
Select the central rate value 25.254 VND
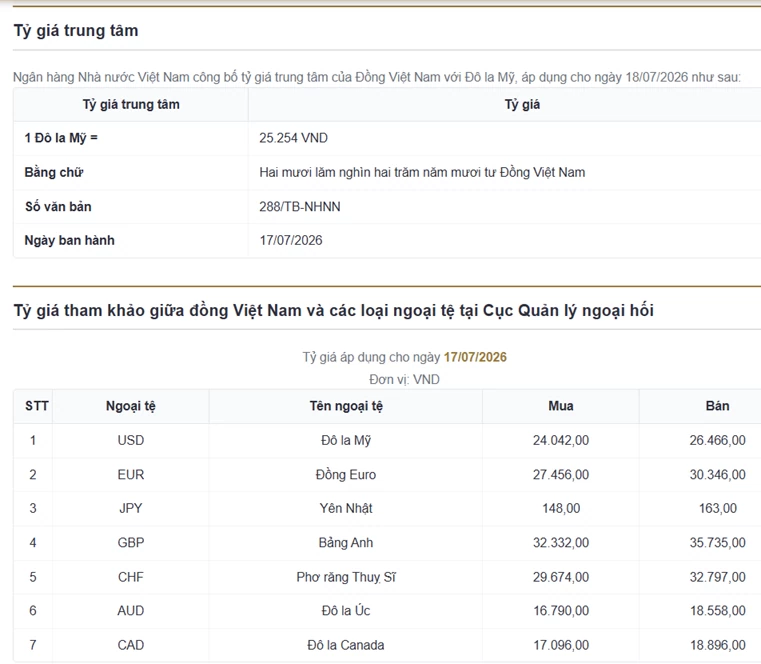293,138
